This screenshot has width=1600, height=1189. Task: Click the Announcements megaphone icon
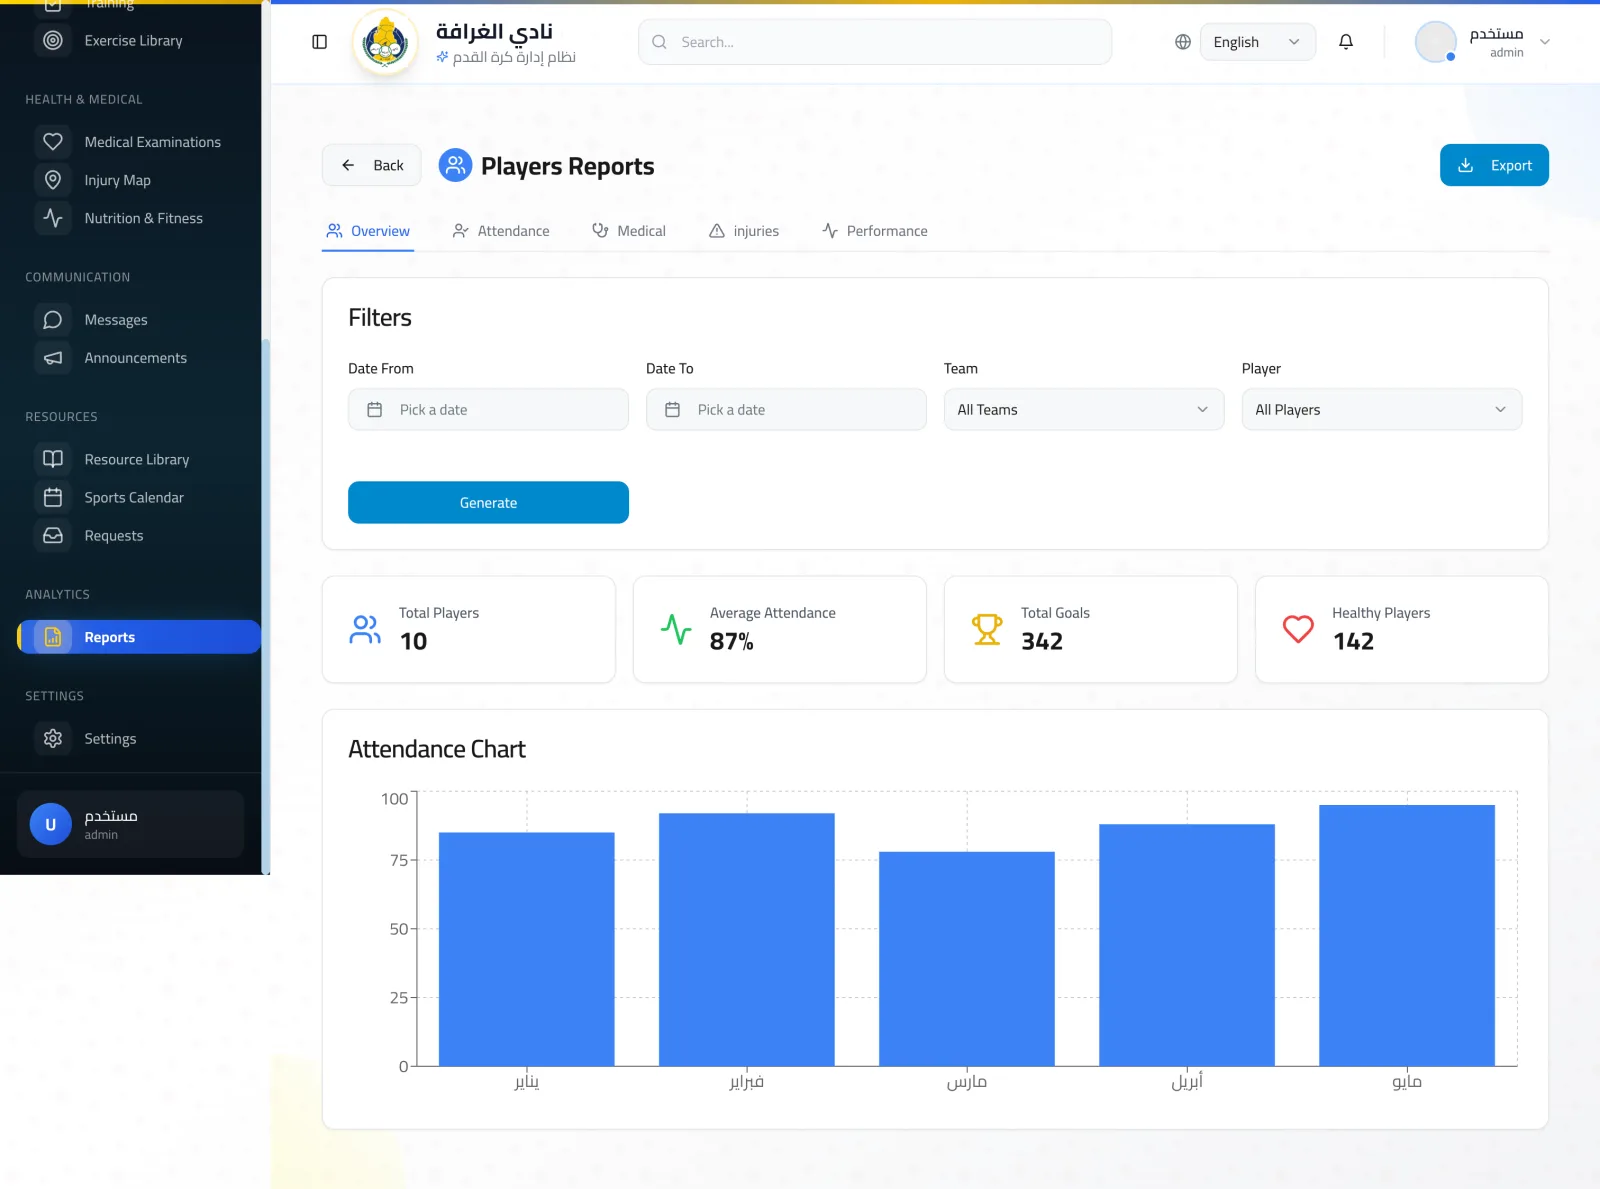click(53, 358)
